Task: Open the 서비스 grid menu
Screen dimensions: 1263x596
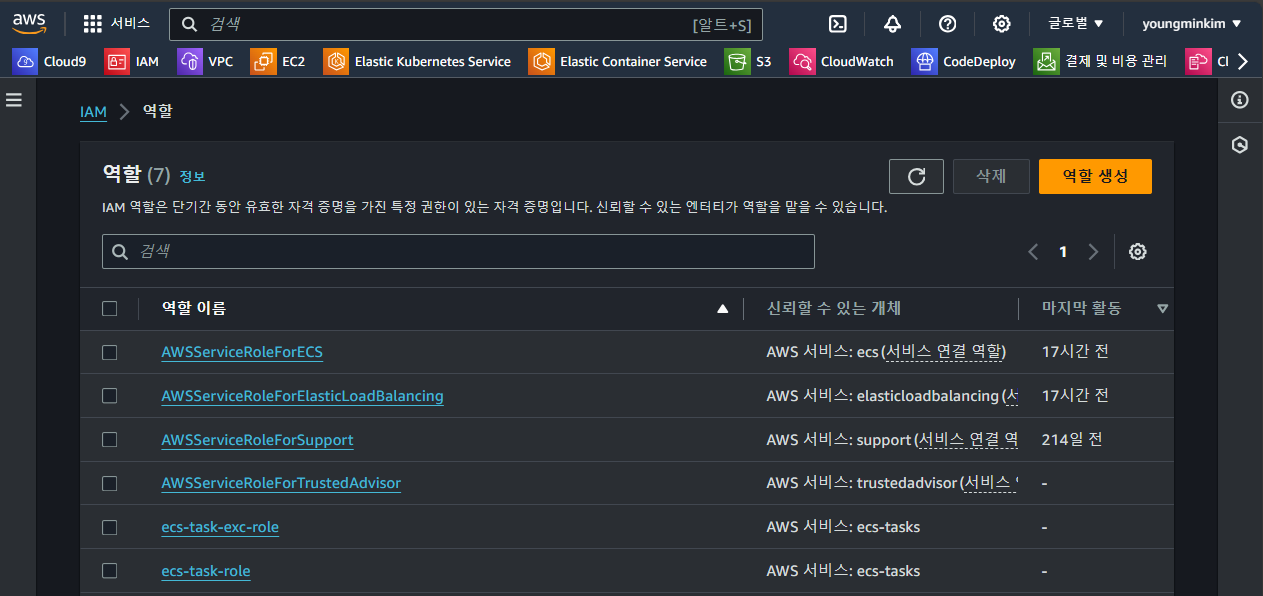Action: pyautogui.click(x=116, y=24)
